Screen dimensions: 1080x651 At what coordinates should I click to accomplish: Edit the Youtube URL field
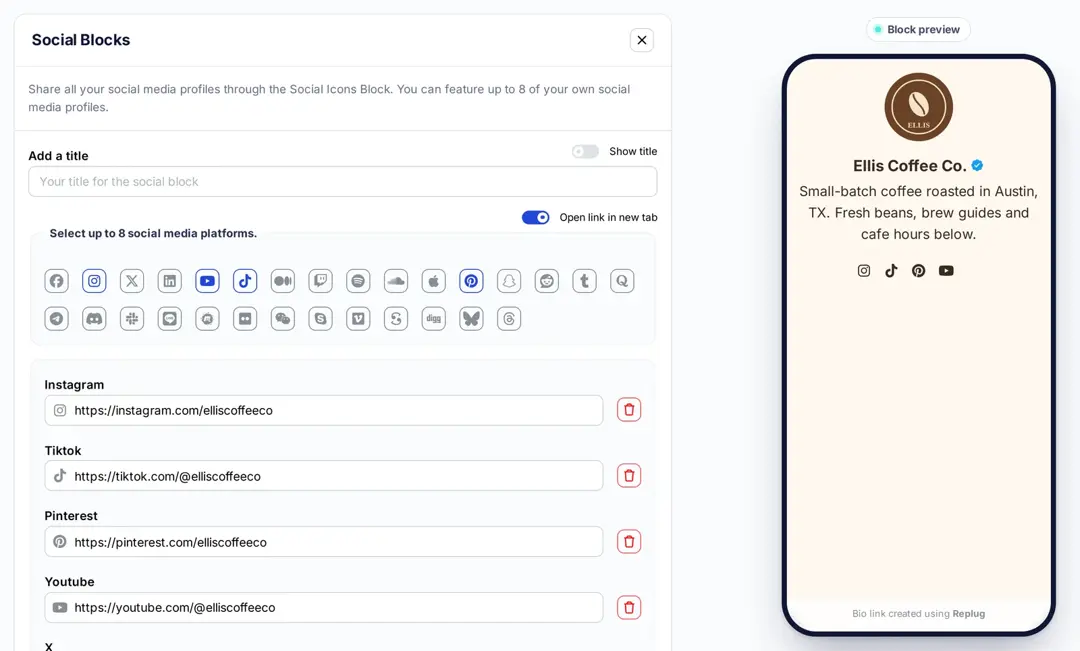pos(324,608)
